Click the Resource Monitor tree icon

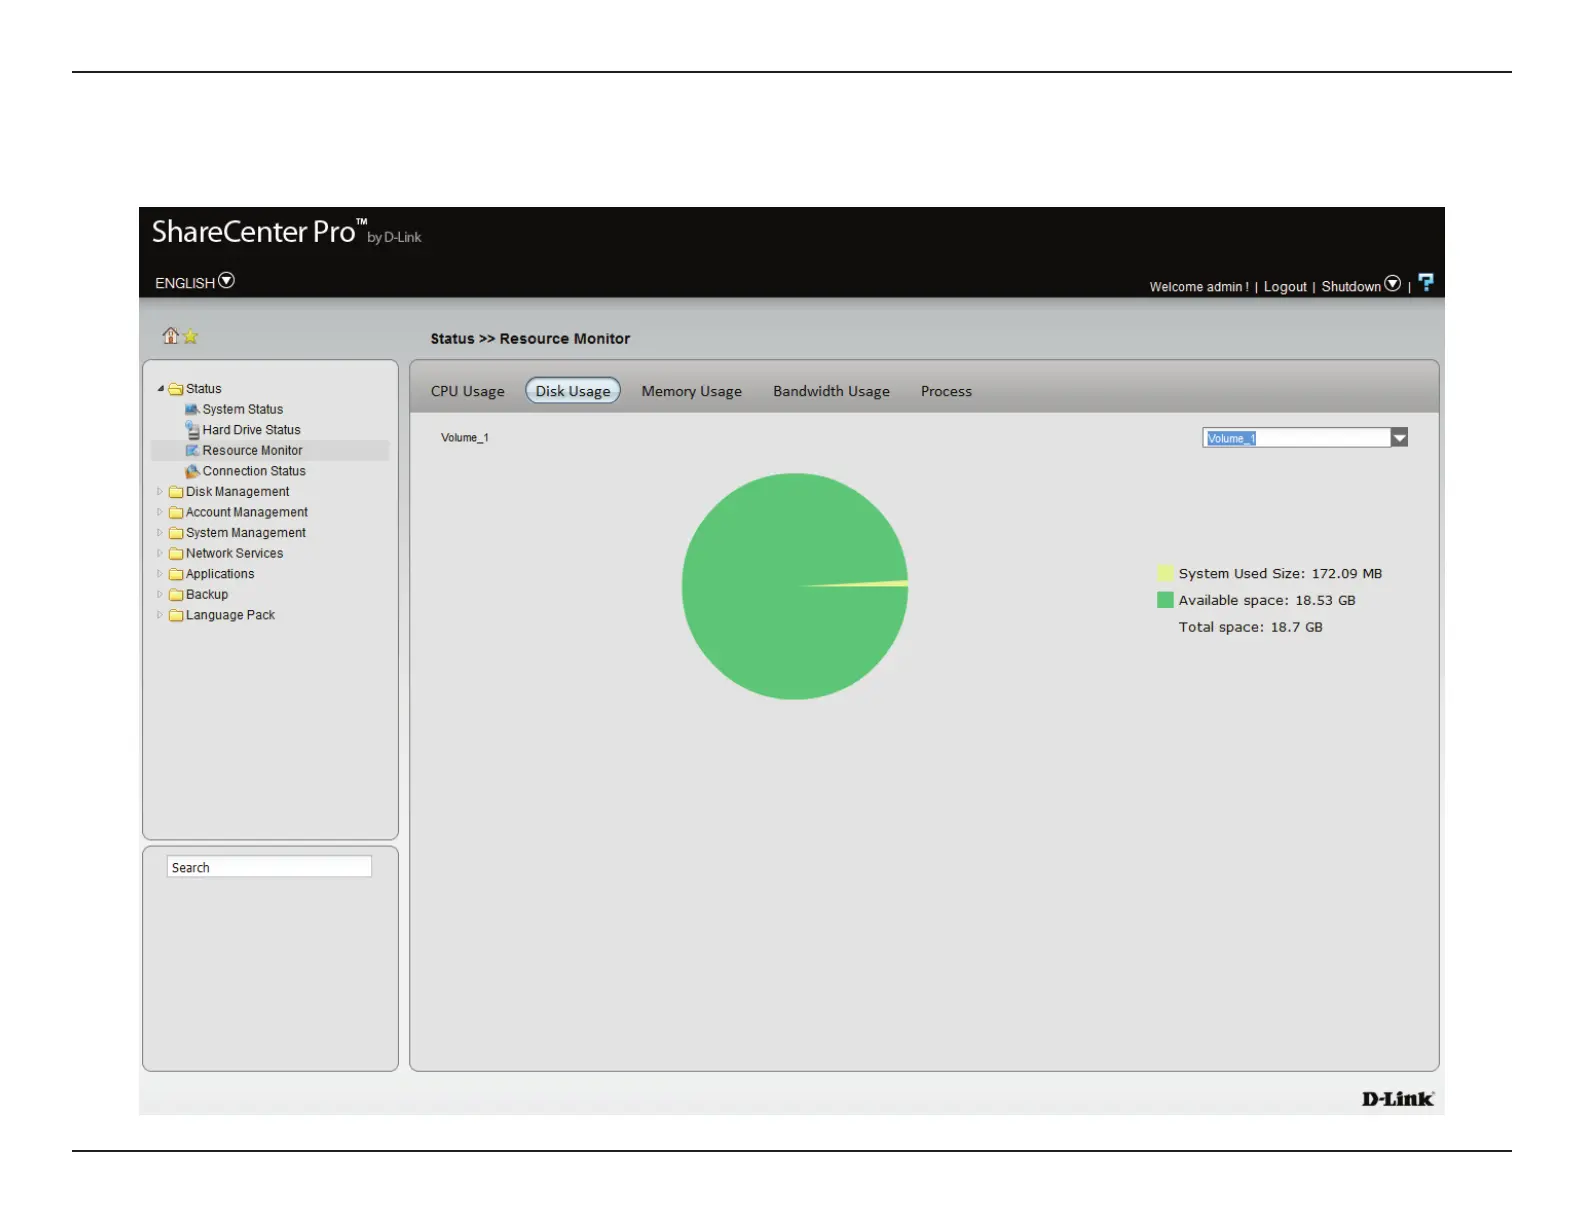coord(192,451)
